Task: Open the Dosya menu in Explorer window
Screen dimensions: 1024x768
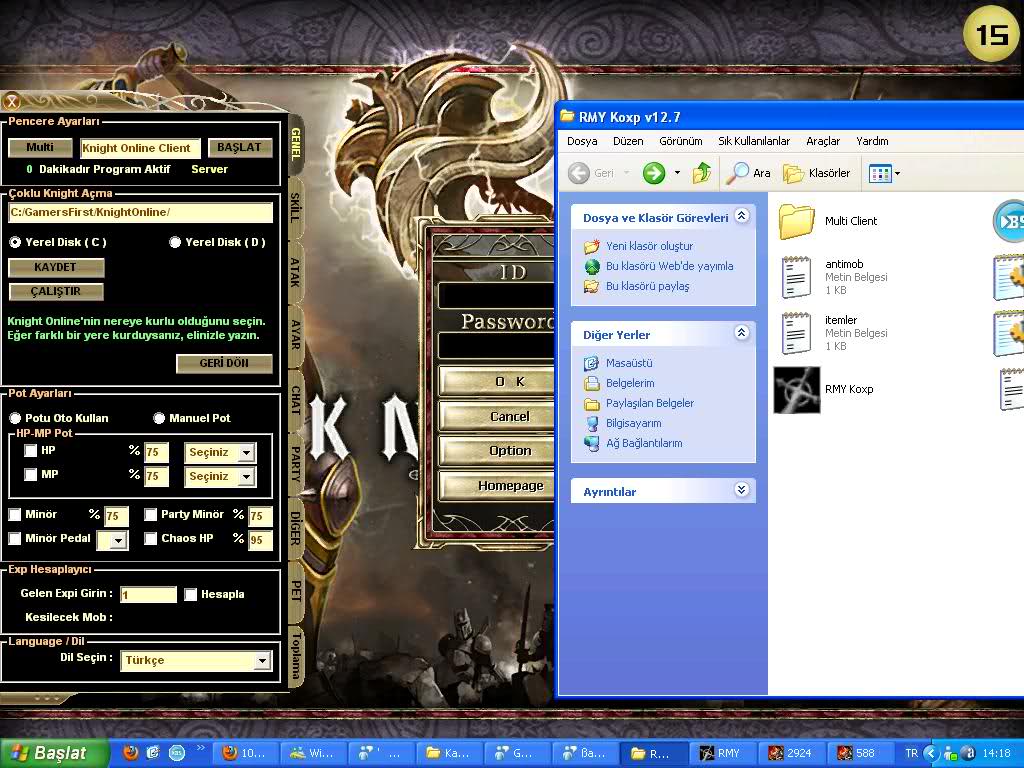Action: click(x=582, y=141)
